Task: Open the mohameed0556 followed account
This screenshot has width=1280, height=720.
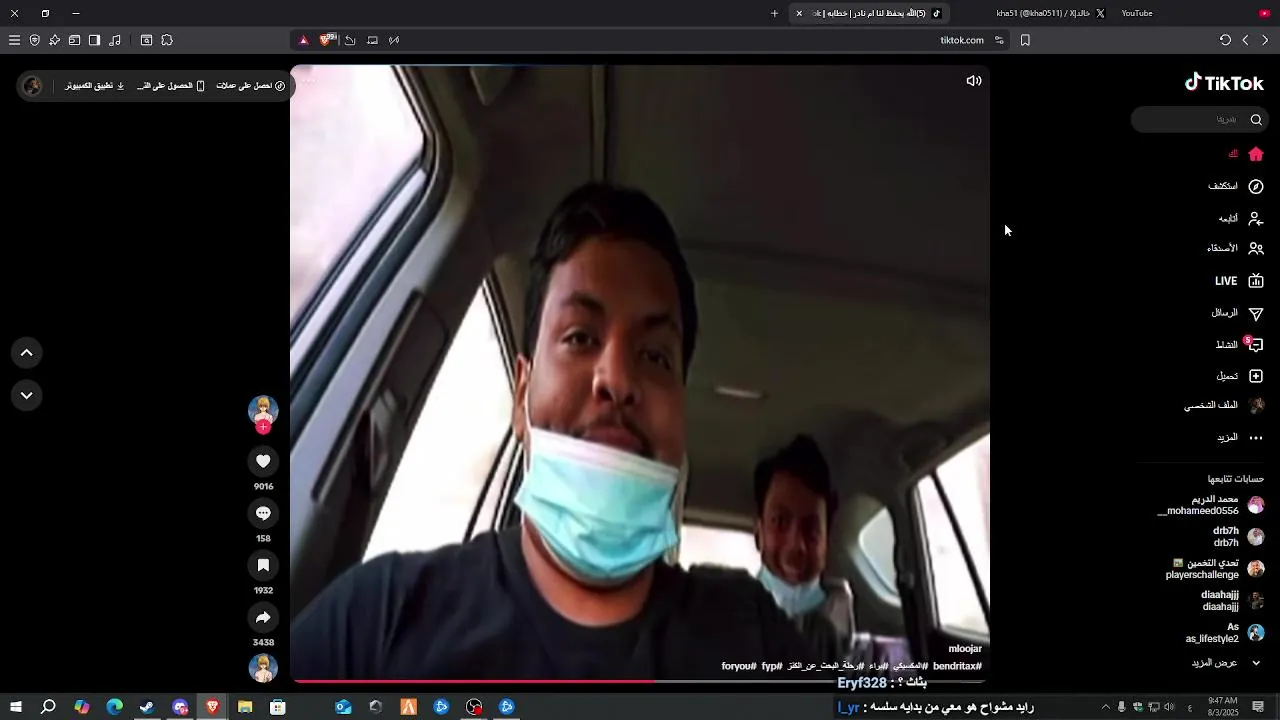Action: point(1210,505)
